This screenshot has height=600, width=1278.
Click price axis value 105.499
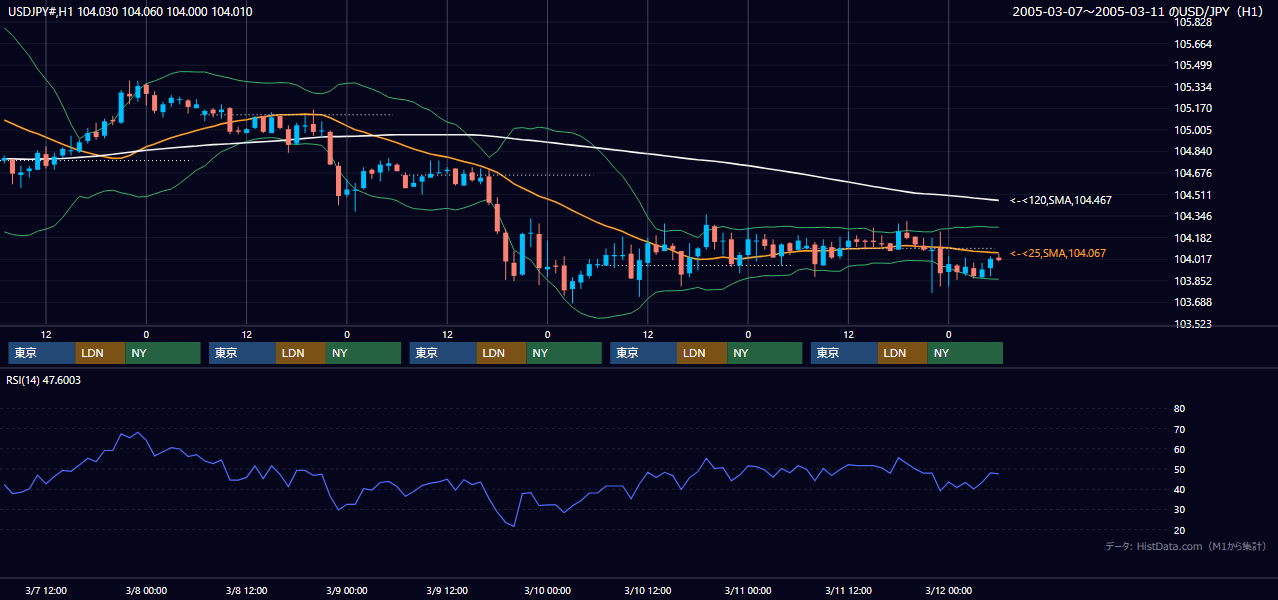click(x=1194, y=65)
